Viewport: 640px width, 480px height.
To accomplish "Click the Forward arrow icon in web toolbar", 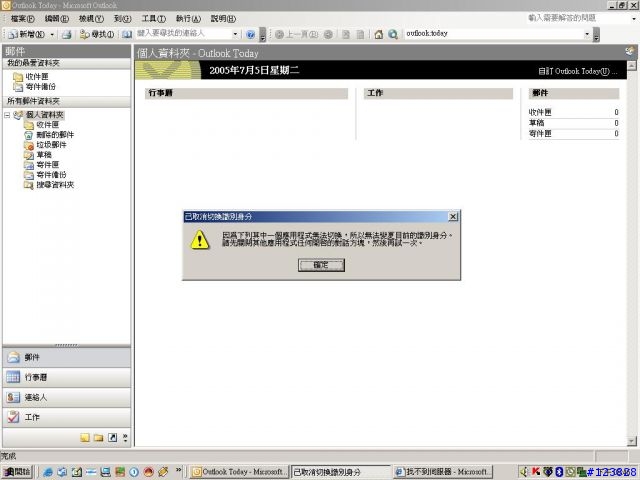I will 328,34.
